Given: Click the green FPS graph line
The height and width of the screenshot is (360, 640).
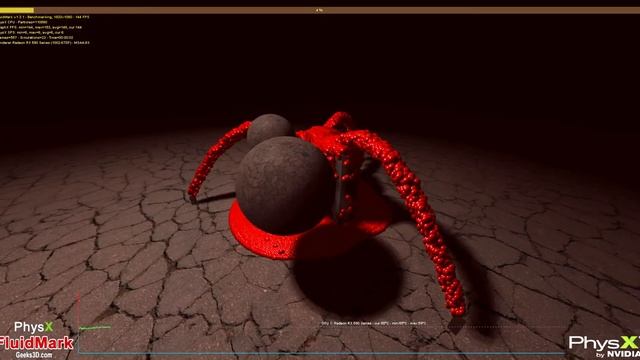Looking at the screenshot, I should (x=95, y=327).
